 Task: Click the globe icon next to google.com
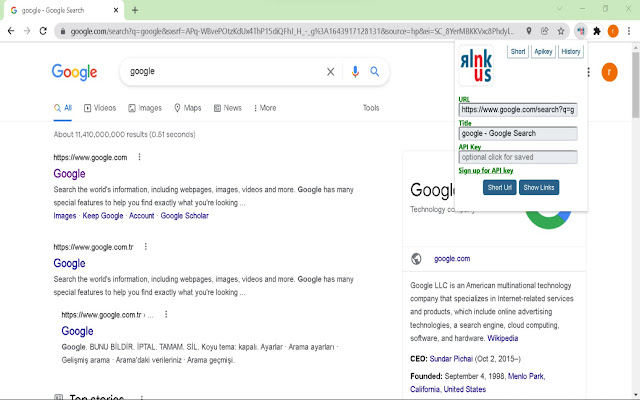pyautogui.click(x=416, y=259)
